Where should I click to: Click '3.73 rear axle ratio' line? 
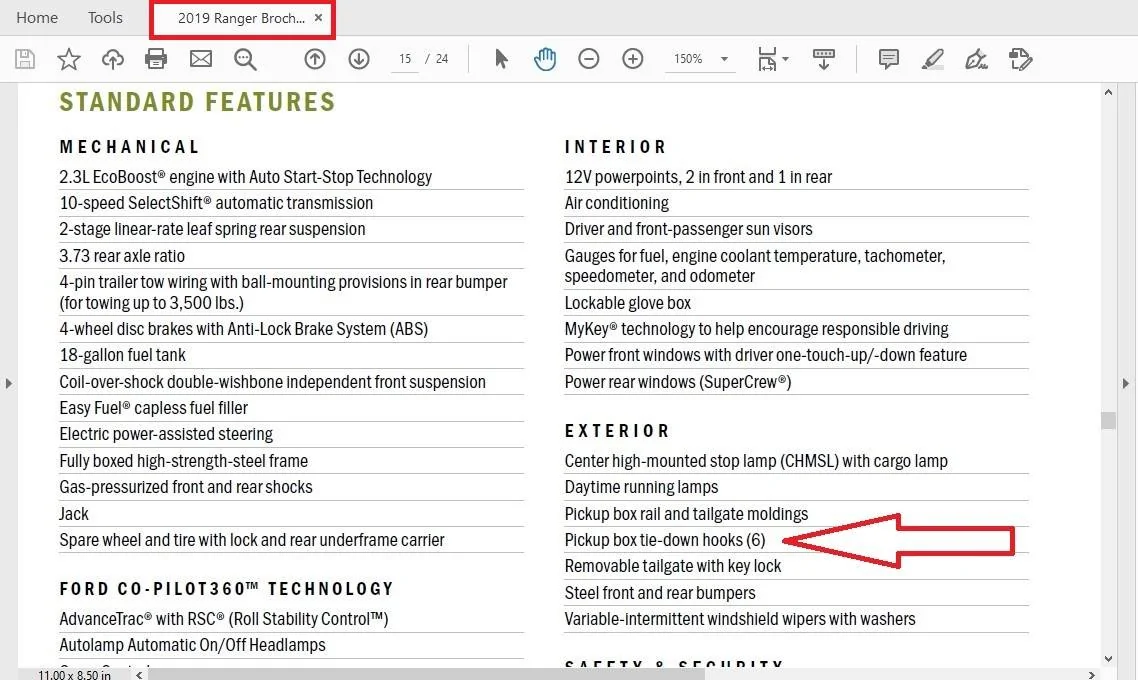coord(122,256)
